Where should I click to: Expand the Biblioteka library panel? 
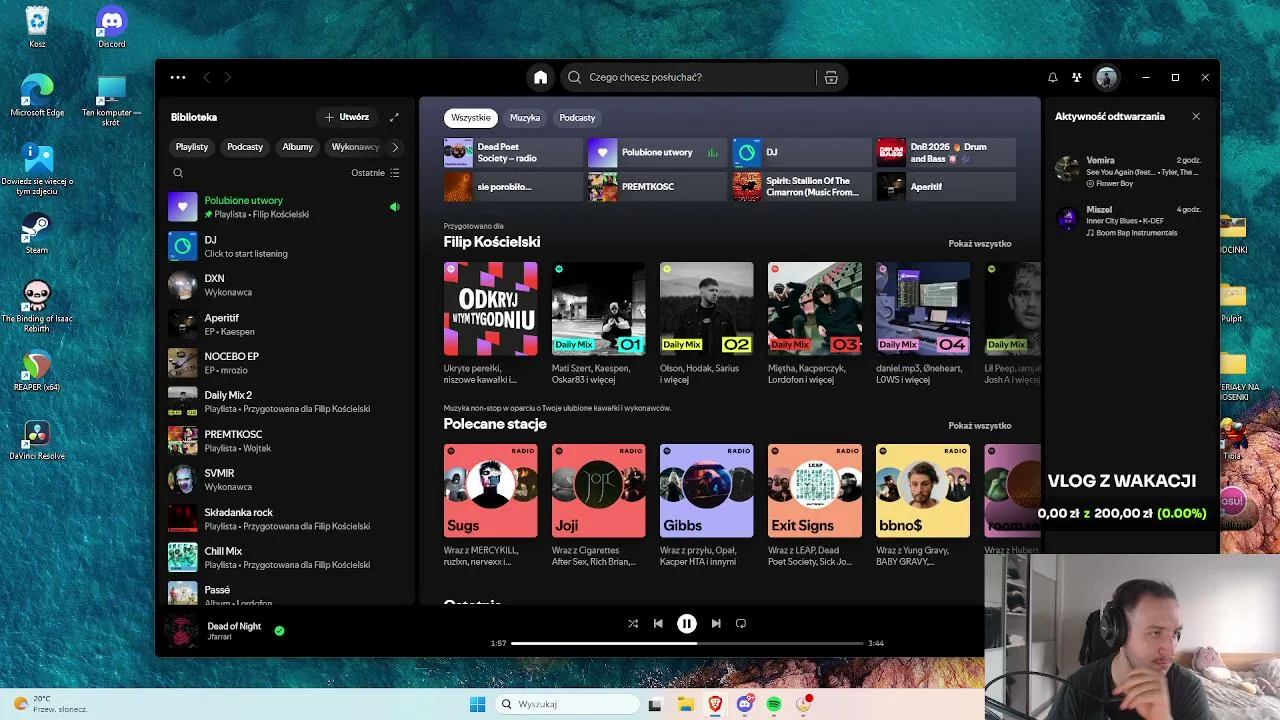pyautogui.click(x=394, y=117)
